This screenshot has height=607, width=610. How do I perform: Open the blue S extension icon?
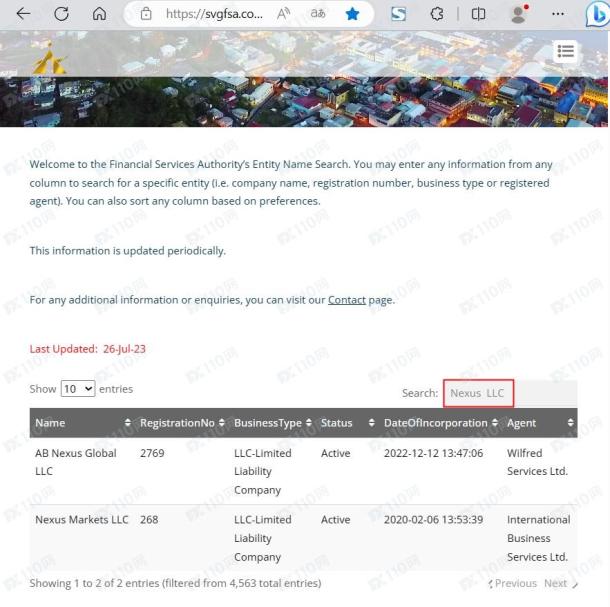398,14
